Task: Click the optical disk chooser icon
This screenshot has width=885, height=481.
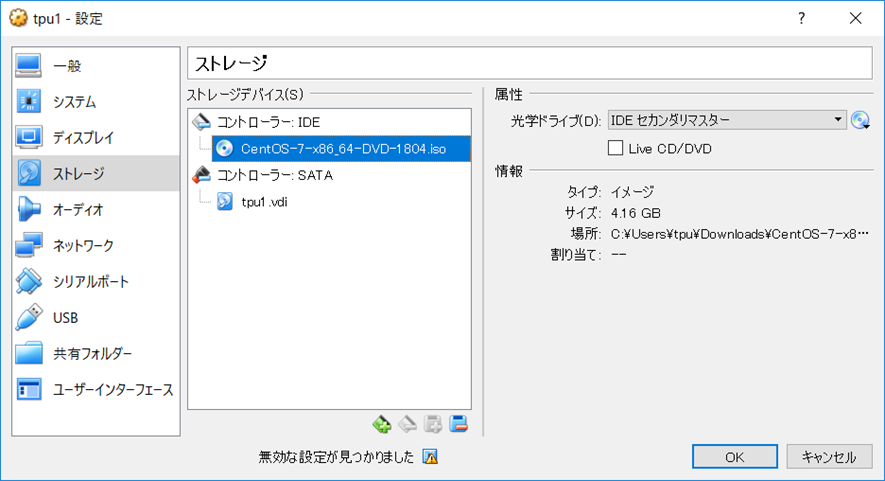Action: click(860, 121)
